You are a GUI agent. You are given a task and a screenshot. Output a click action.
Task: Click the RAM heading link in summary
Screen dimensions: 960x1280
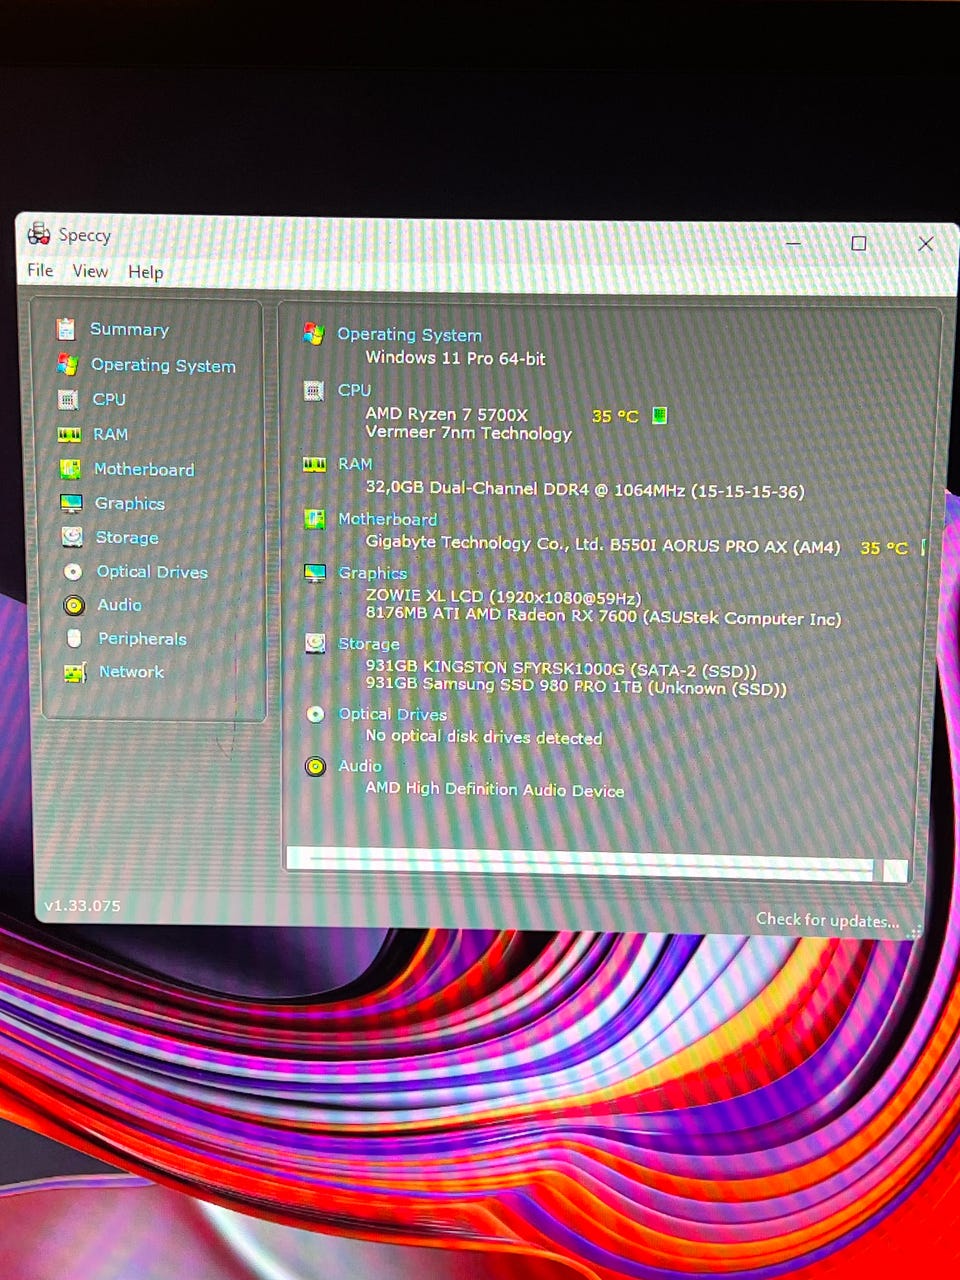(355, 464)
